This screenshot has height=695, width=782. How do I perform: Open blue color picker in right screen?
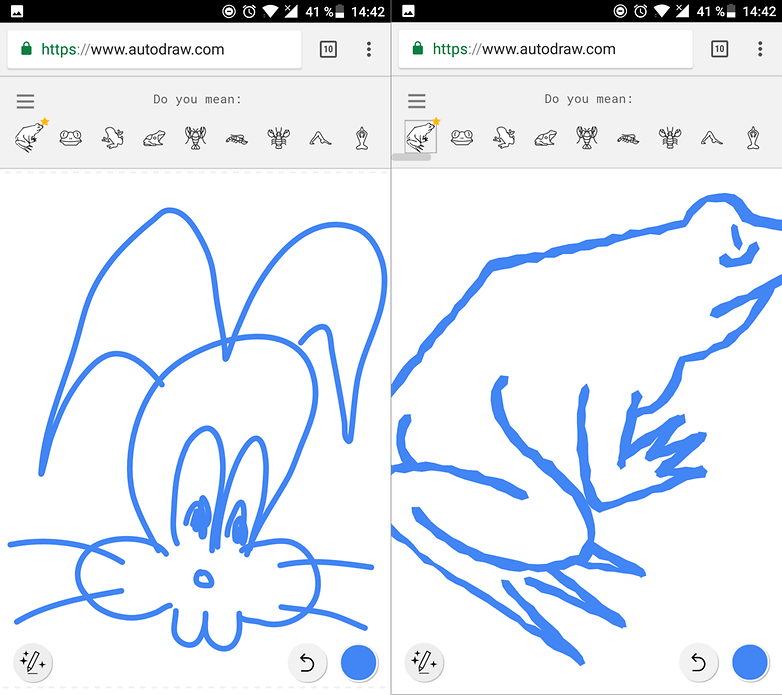(750, 663)
